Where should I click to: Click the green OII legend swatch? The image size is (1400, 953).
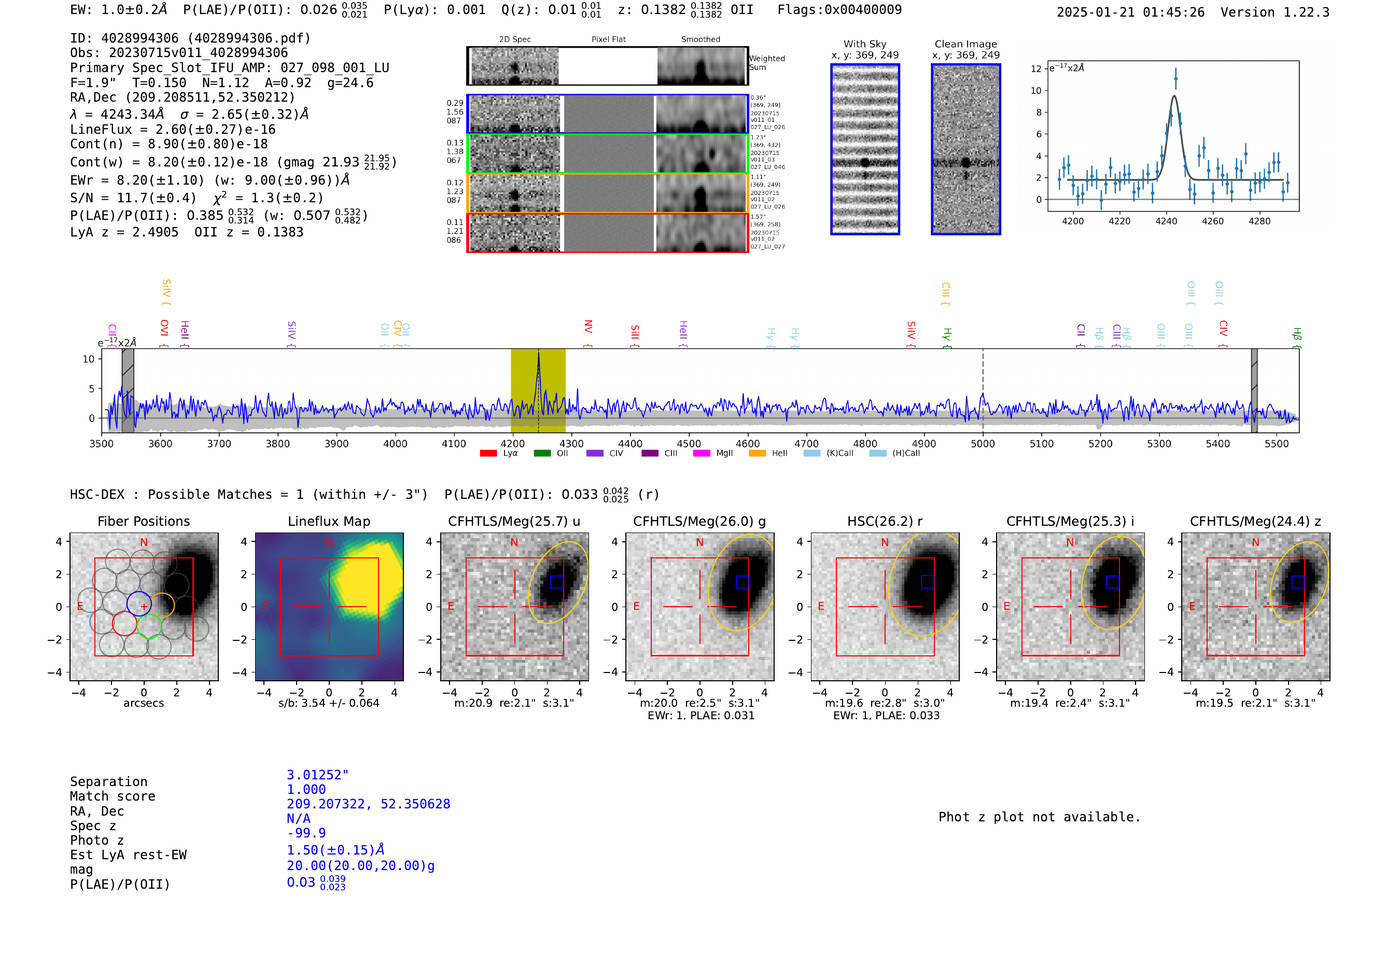click(542, 454)
